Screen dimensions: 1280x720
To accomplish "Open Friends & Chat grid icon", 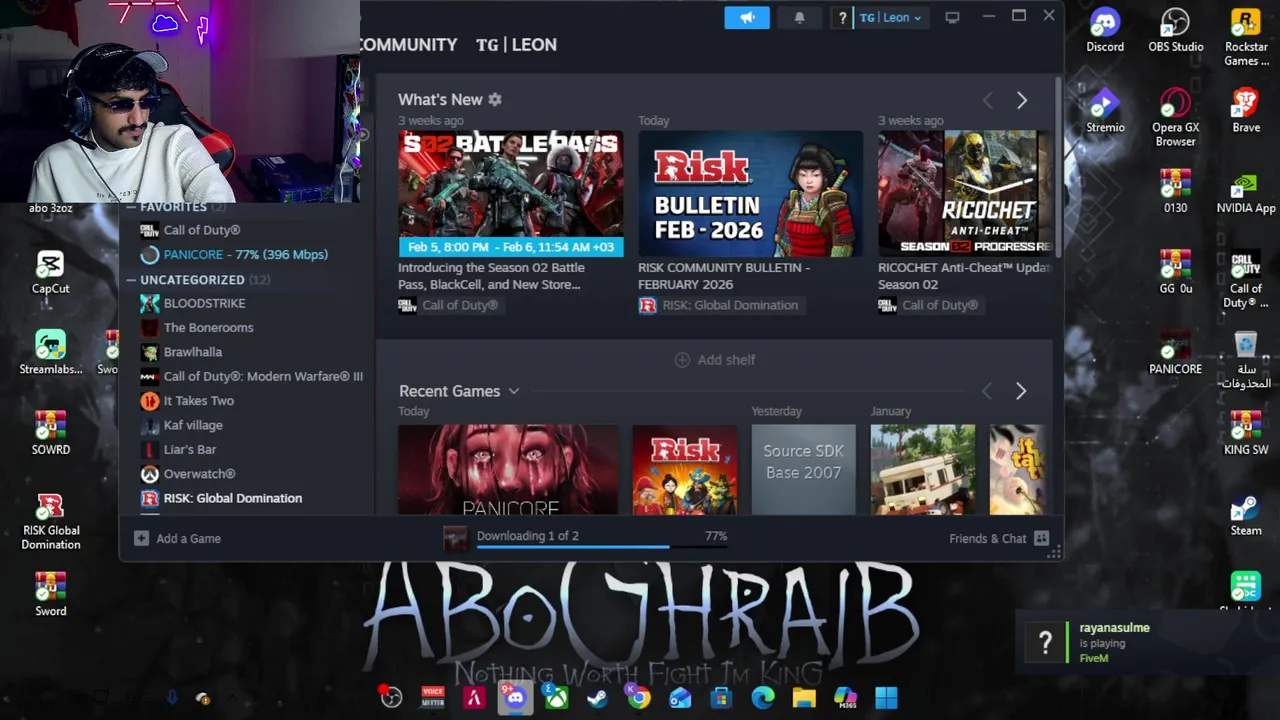I will pos(1041,538).
